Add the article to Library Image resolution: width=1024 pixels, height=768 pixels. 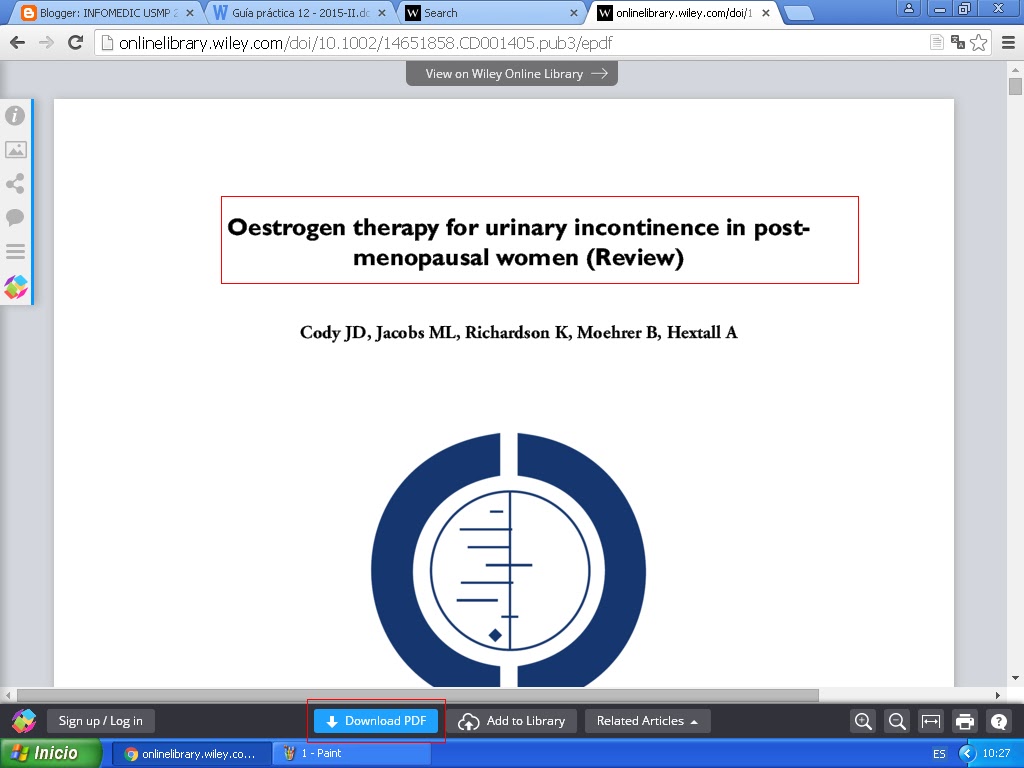point(511,721)
